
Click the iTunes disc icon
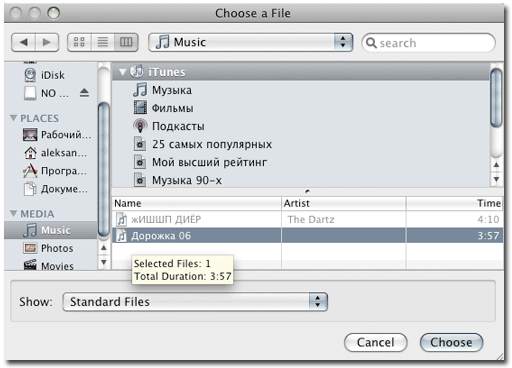(x=137, y=71)
